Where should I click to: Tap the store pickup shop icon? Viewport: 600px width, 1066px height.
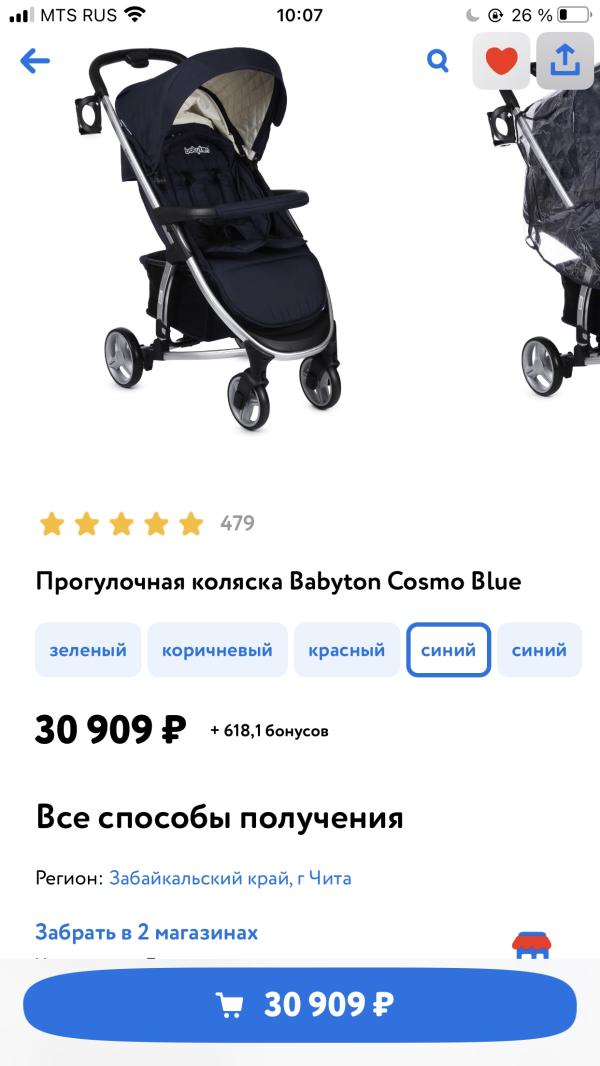531,945
